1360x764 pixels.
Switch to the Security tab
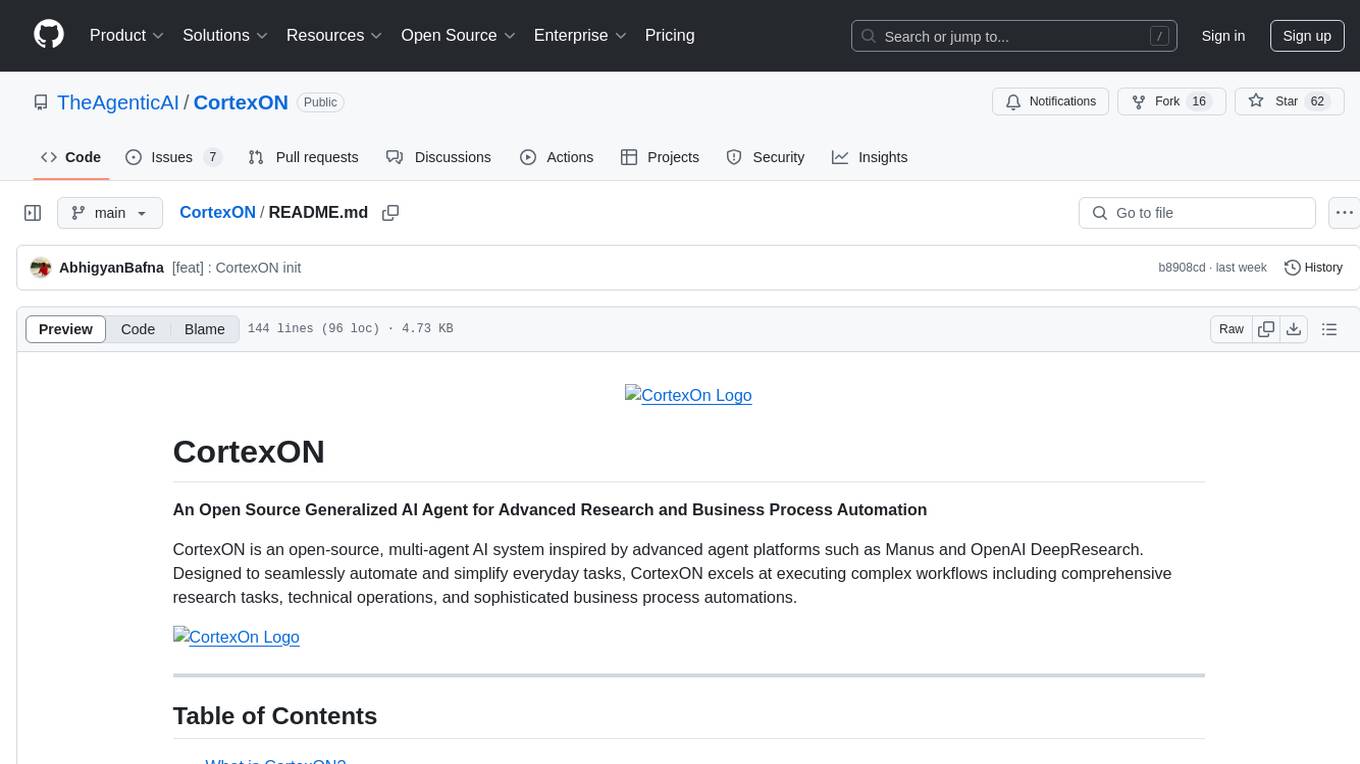point(765,157)
